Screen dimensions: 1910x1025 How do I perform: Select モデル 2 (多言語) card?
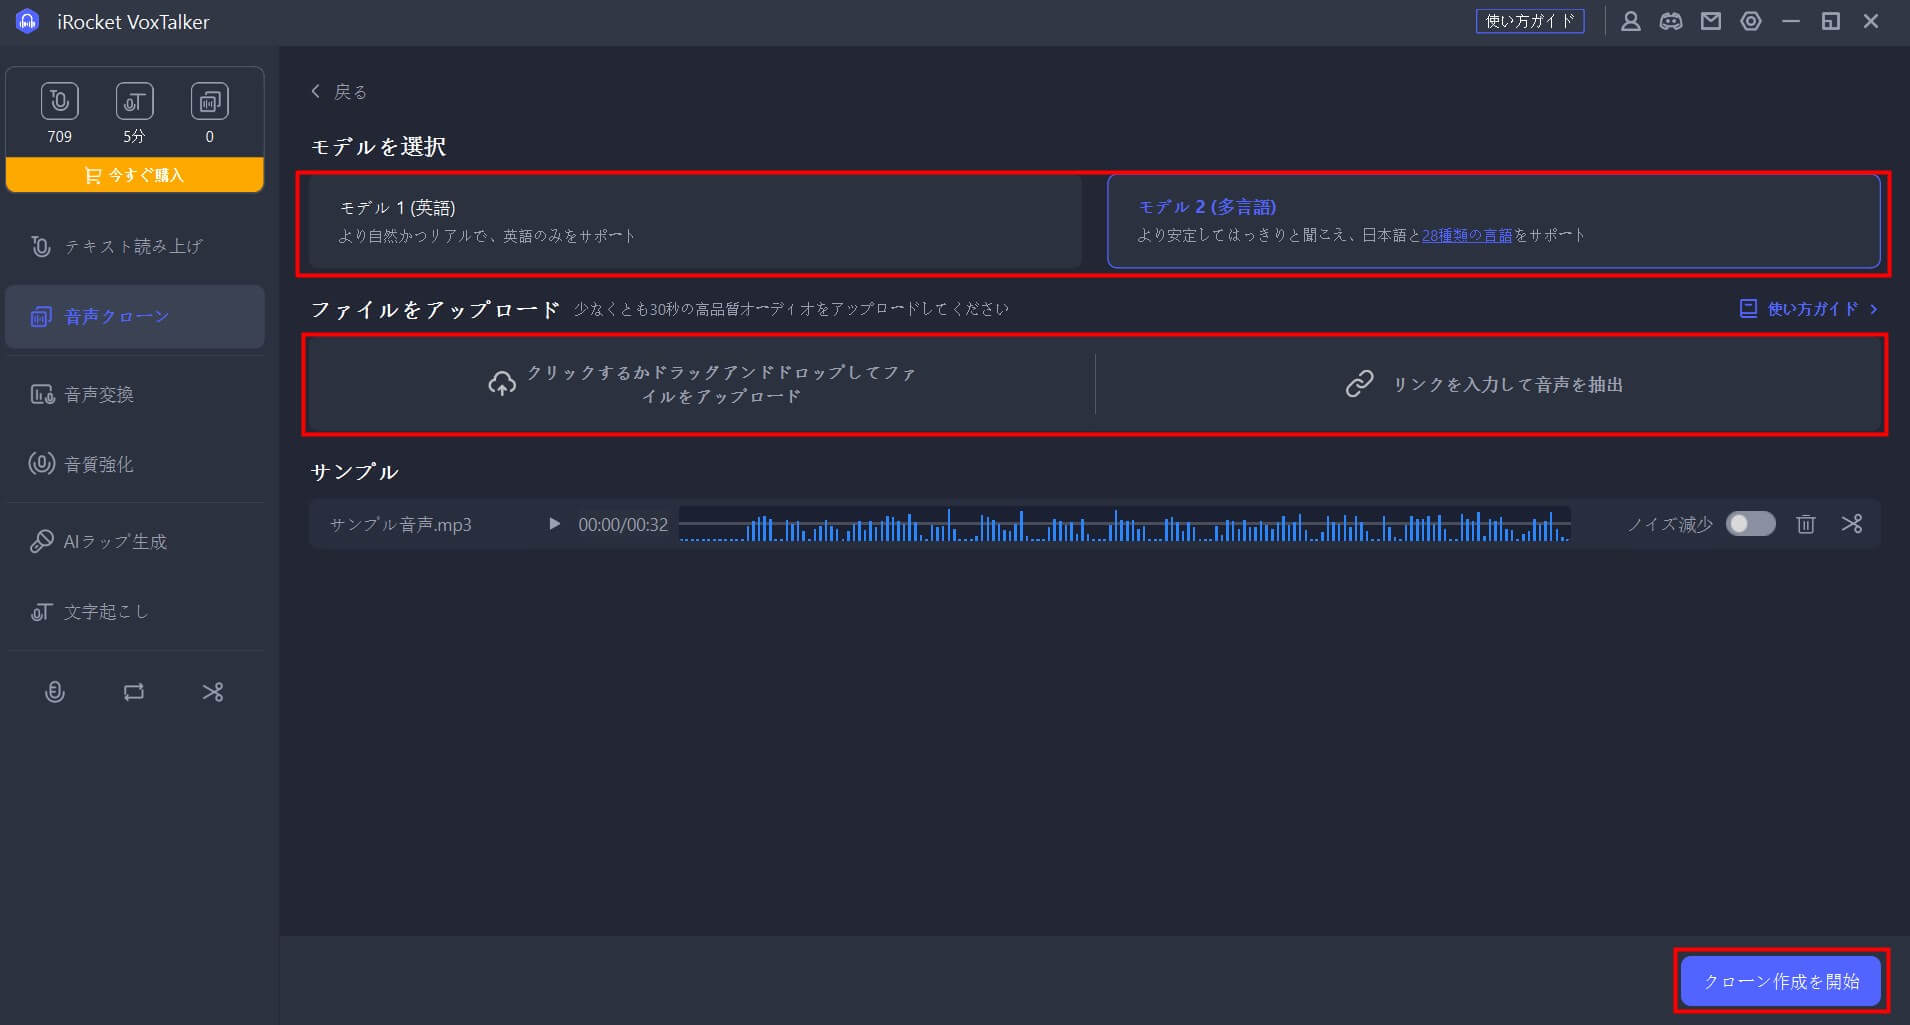click(x=1494, y=221)
